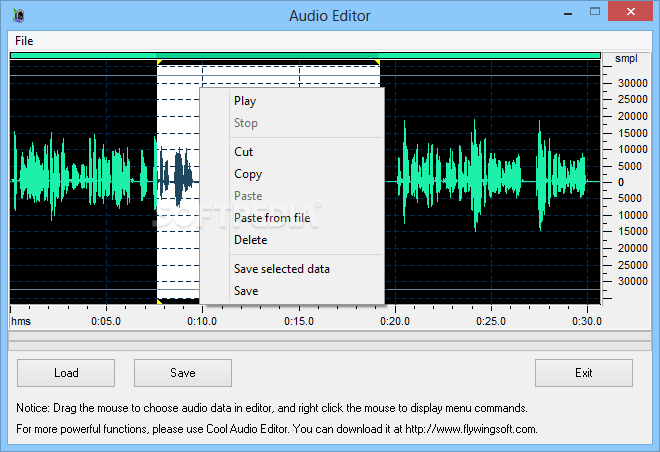Click the 0:25.0 mark on the time ruler

[491, 321]
